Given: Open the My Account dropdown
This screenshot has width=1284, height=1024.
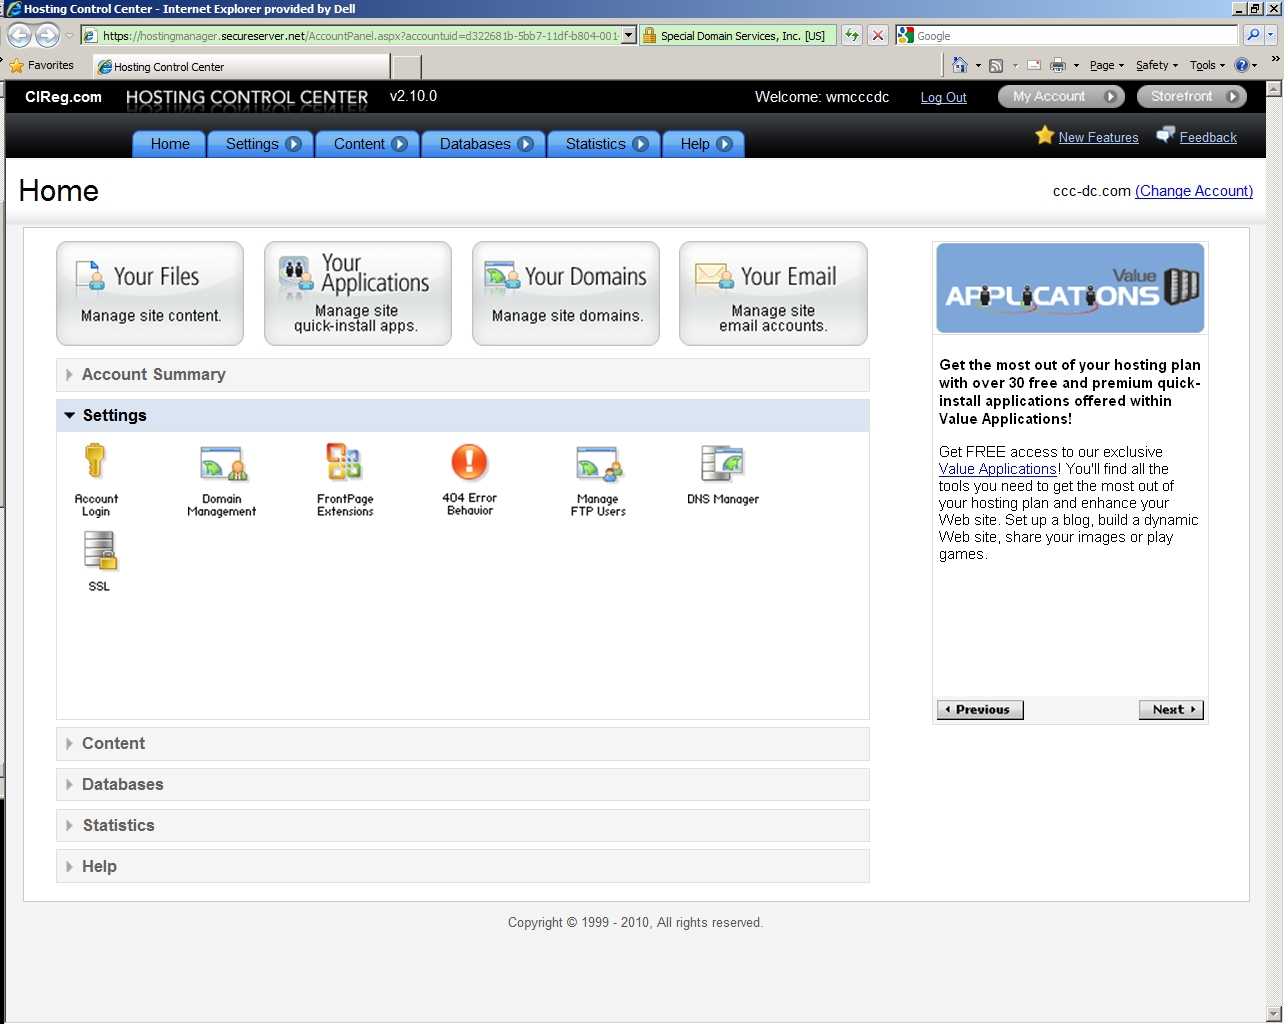Looking at the screenshot, I should [1062, 96].
